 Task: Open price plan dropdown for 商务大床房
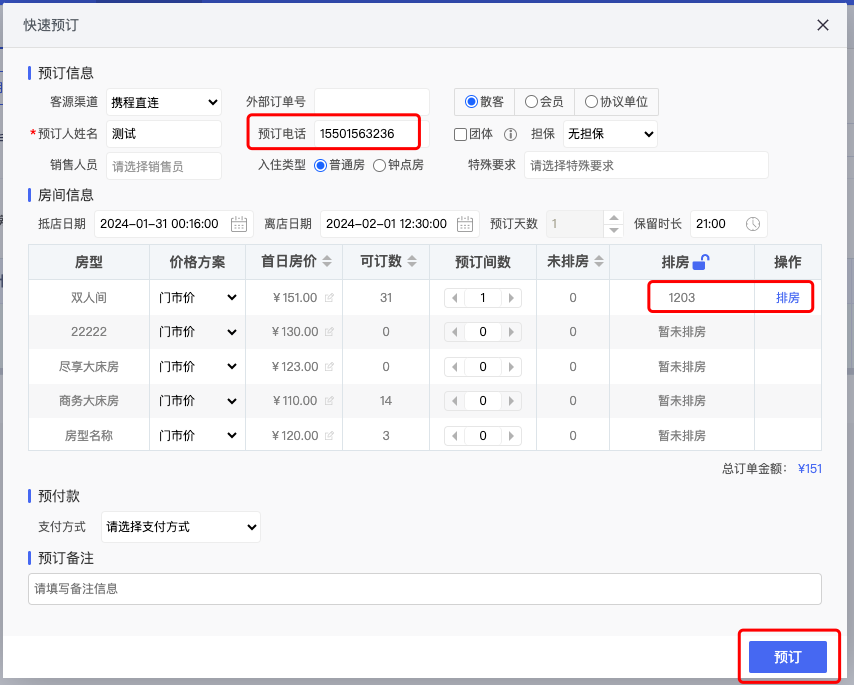coord(197,401)
